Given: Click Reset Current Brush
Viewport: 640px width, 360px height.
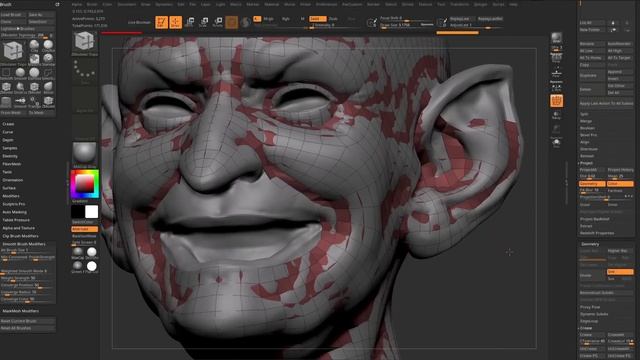Looking at the screenshot, I should (x=28, y=321).
